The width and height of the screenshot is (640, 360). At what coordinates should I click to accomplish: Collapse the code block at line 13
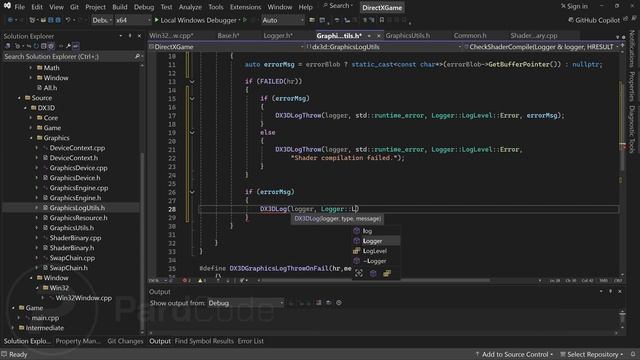pyautogui.click(x=192, y=82)
